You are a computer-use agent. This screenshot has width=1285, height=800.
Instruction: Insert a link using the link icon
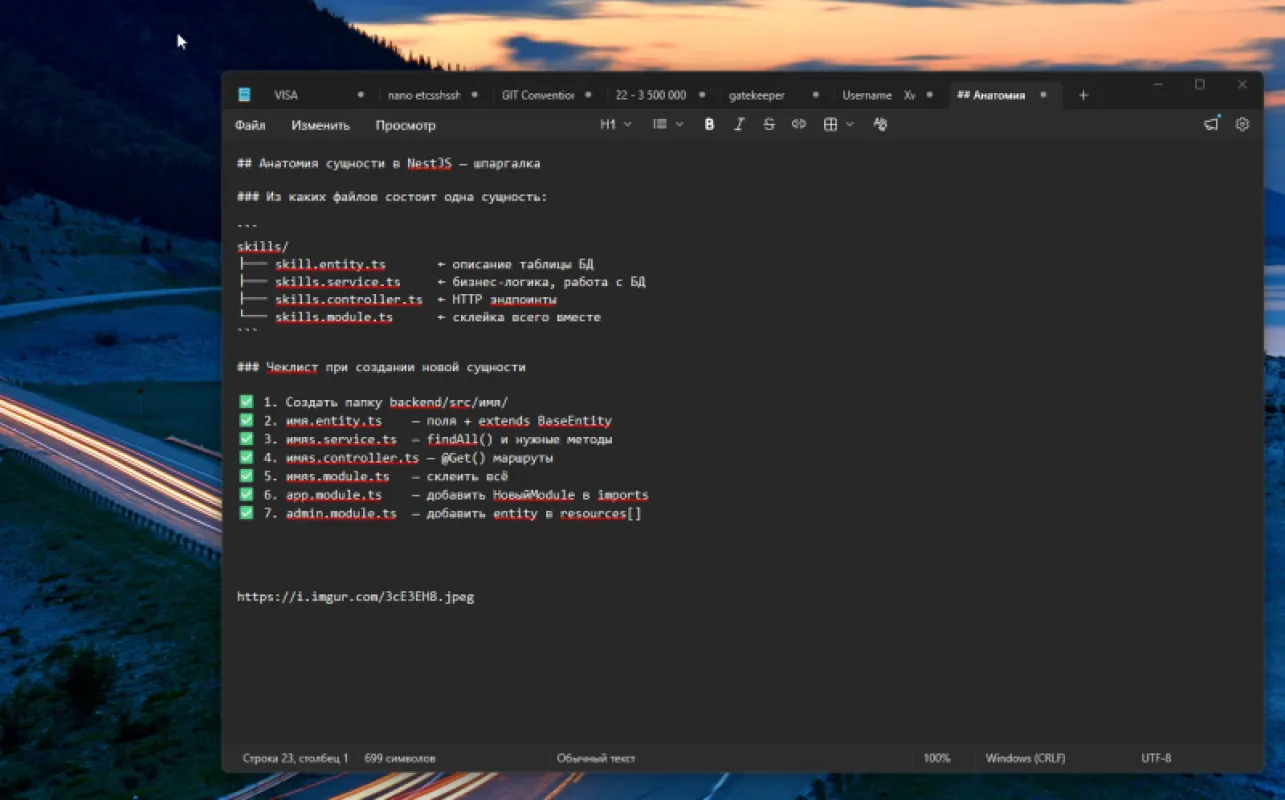(x=799, y=125)
